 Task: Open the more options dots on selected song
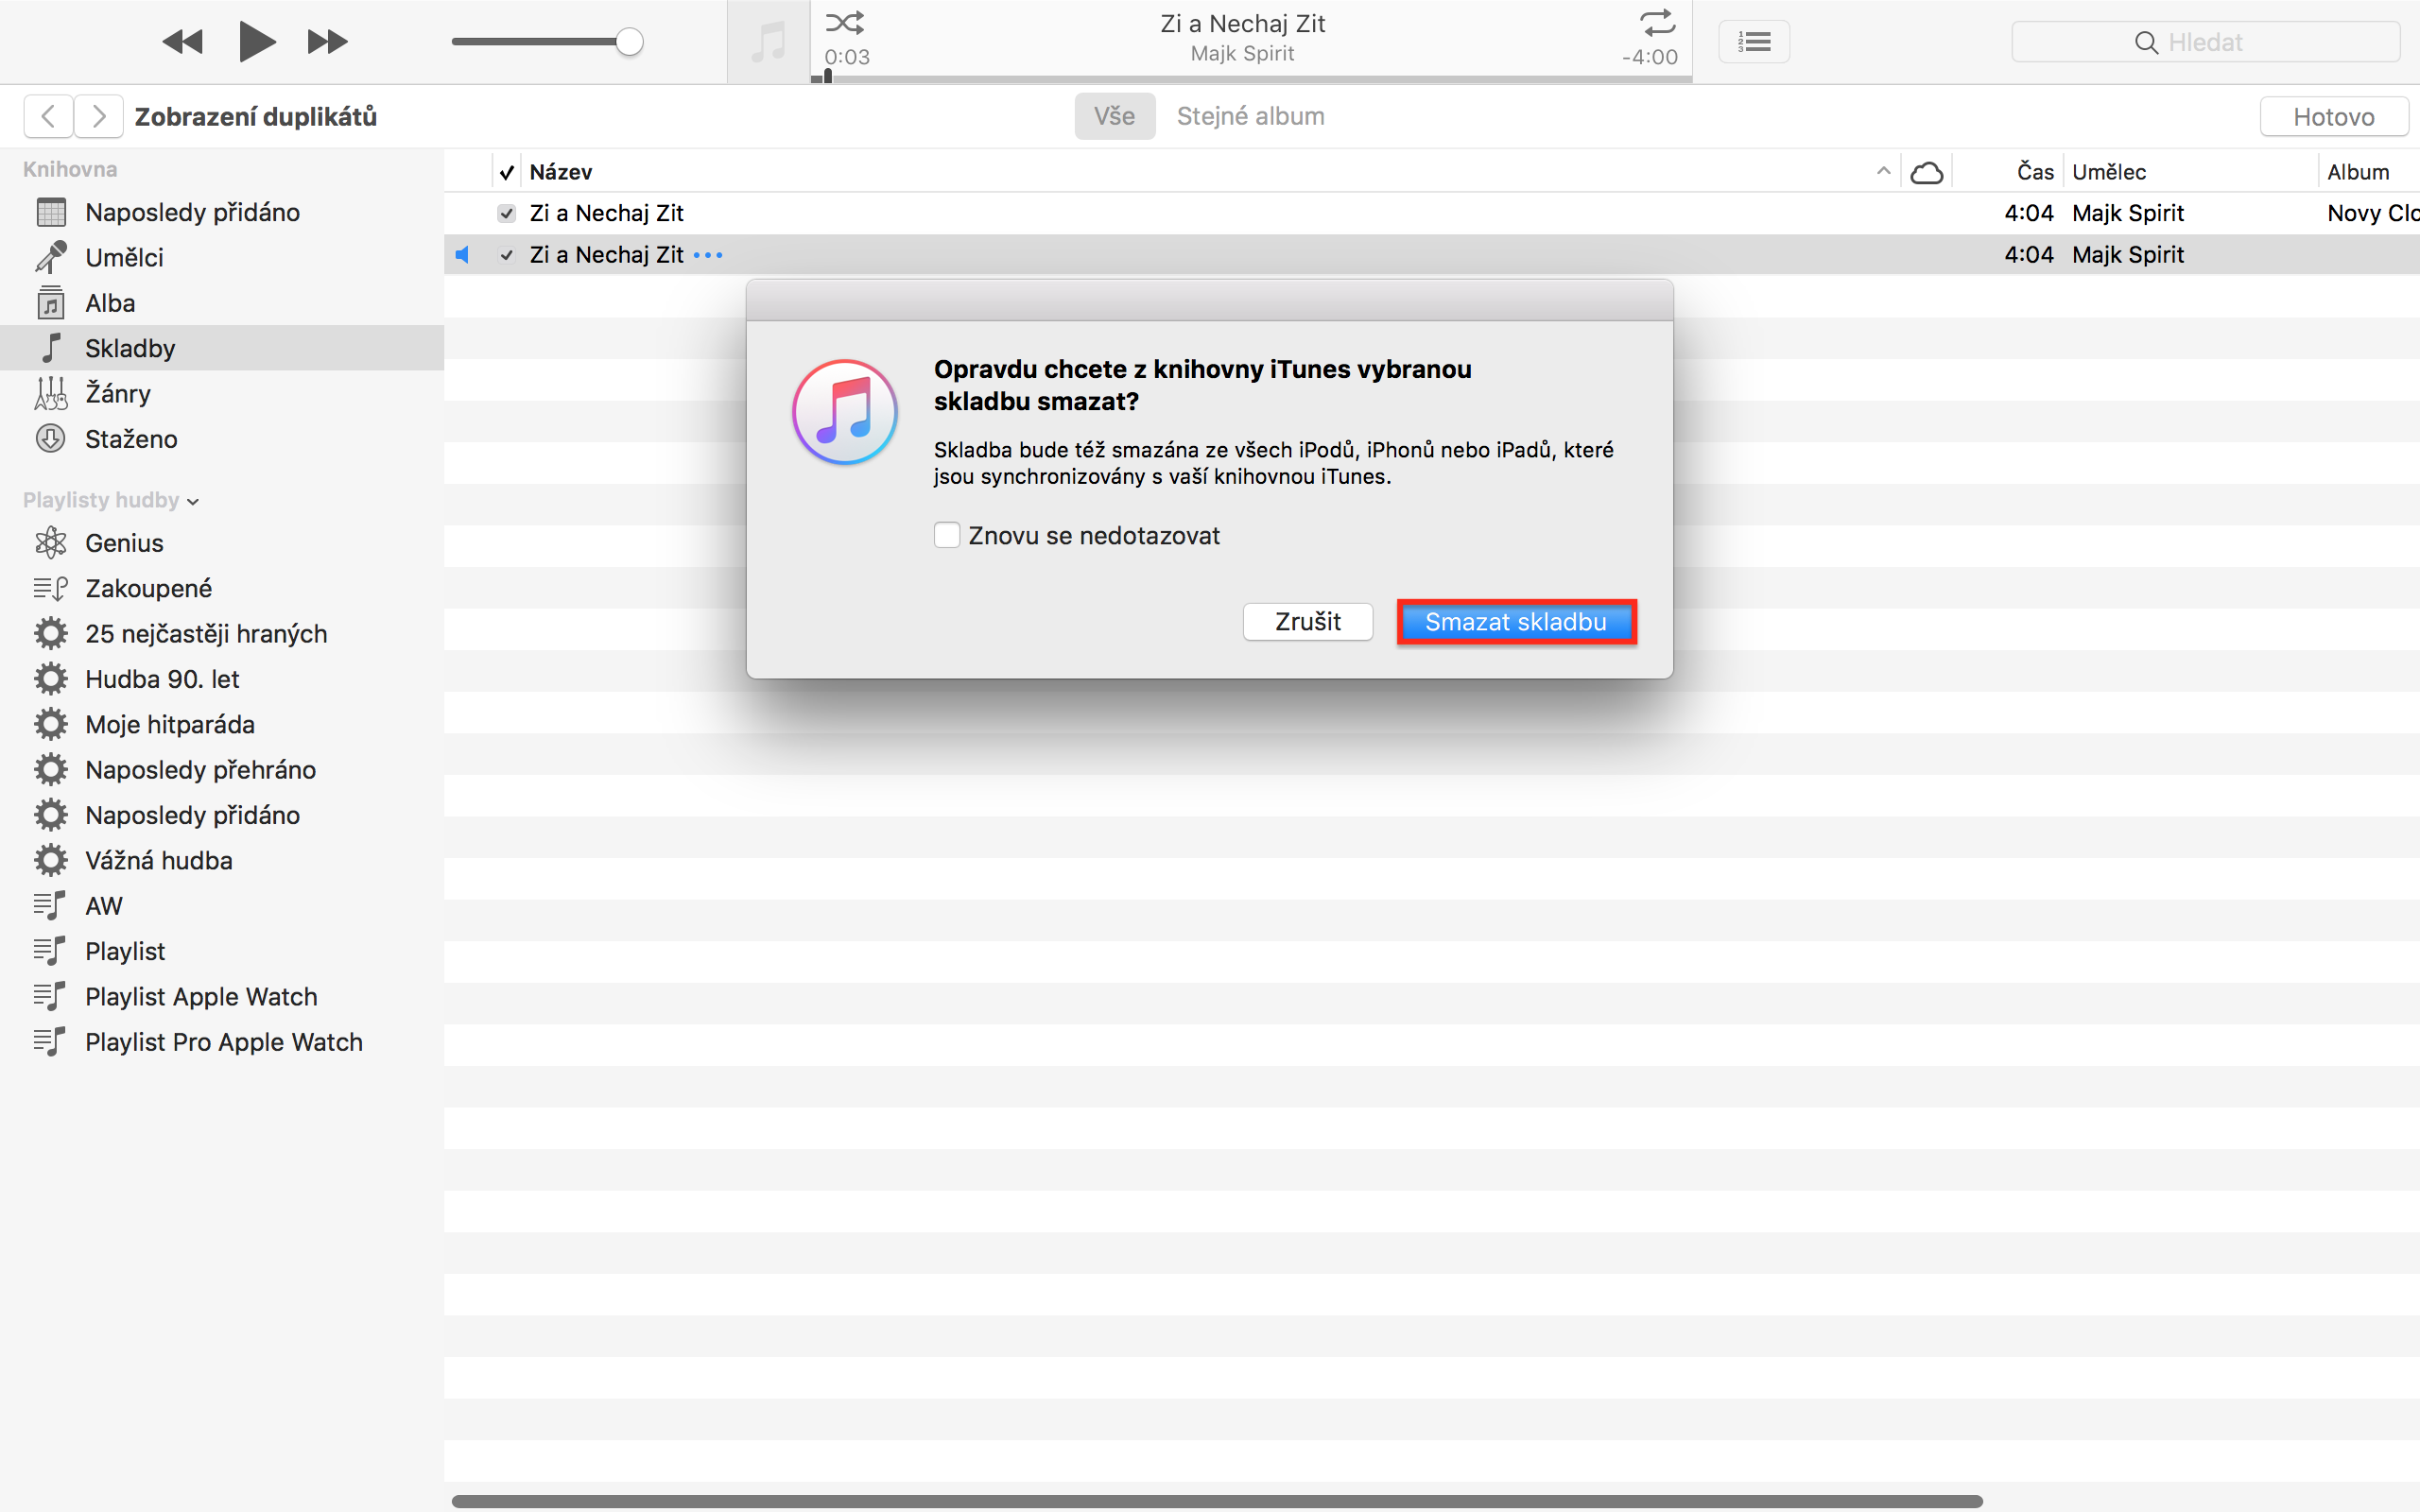click(x=708, y=255)
